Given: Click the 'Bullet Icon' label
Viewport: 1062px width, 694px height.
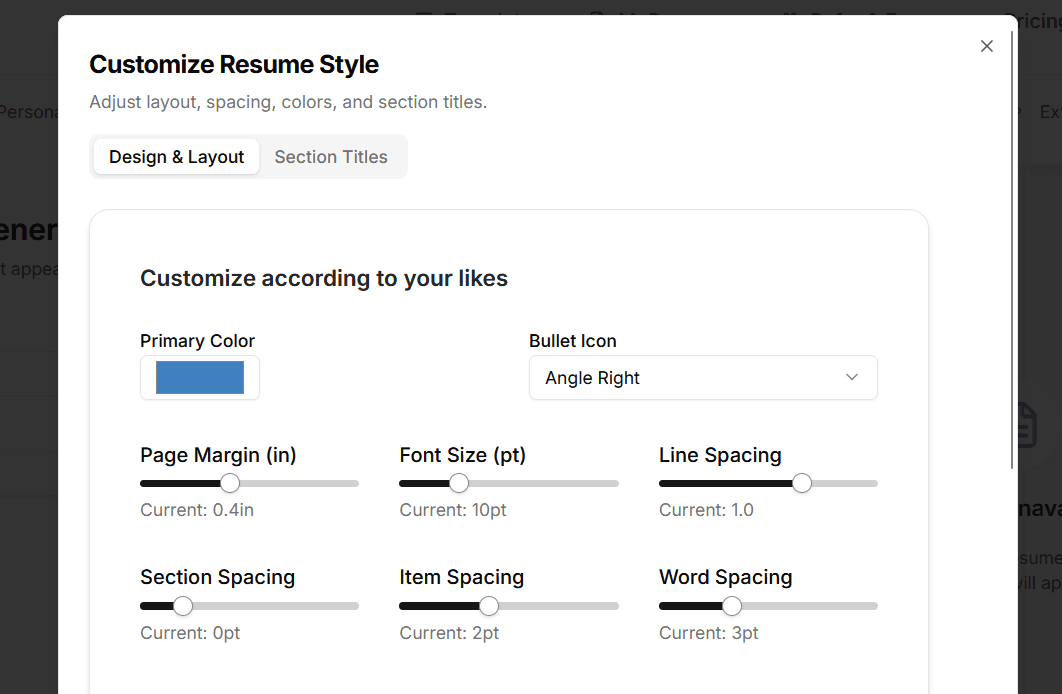Looking at the screenshot, I should [572, 341].
